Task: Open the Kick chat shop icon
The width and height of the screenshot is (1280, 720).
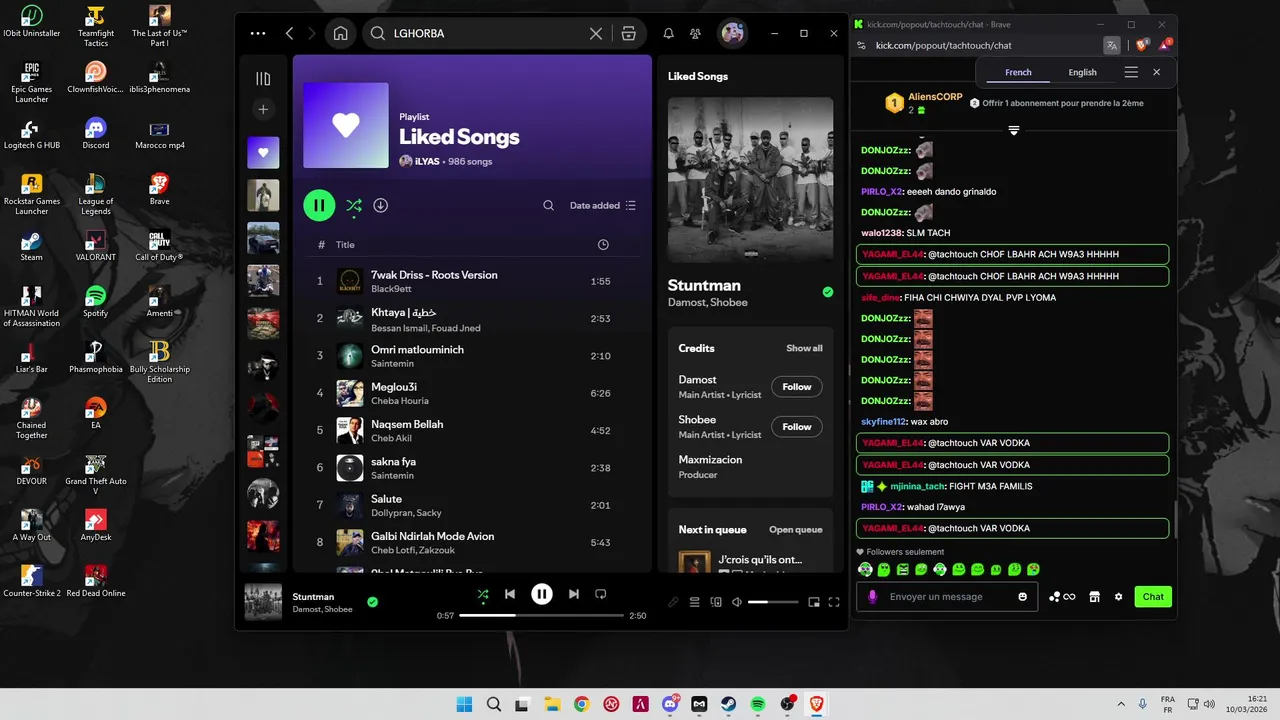Action: [x=1094, y=597]
